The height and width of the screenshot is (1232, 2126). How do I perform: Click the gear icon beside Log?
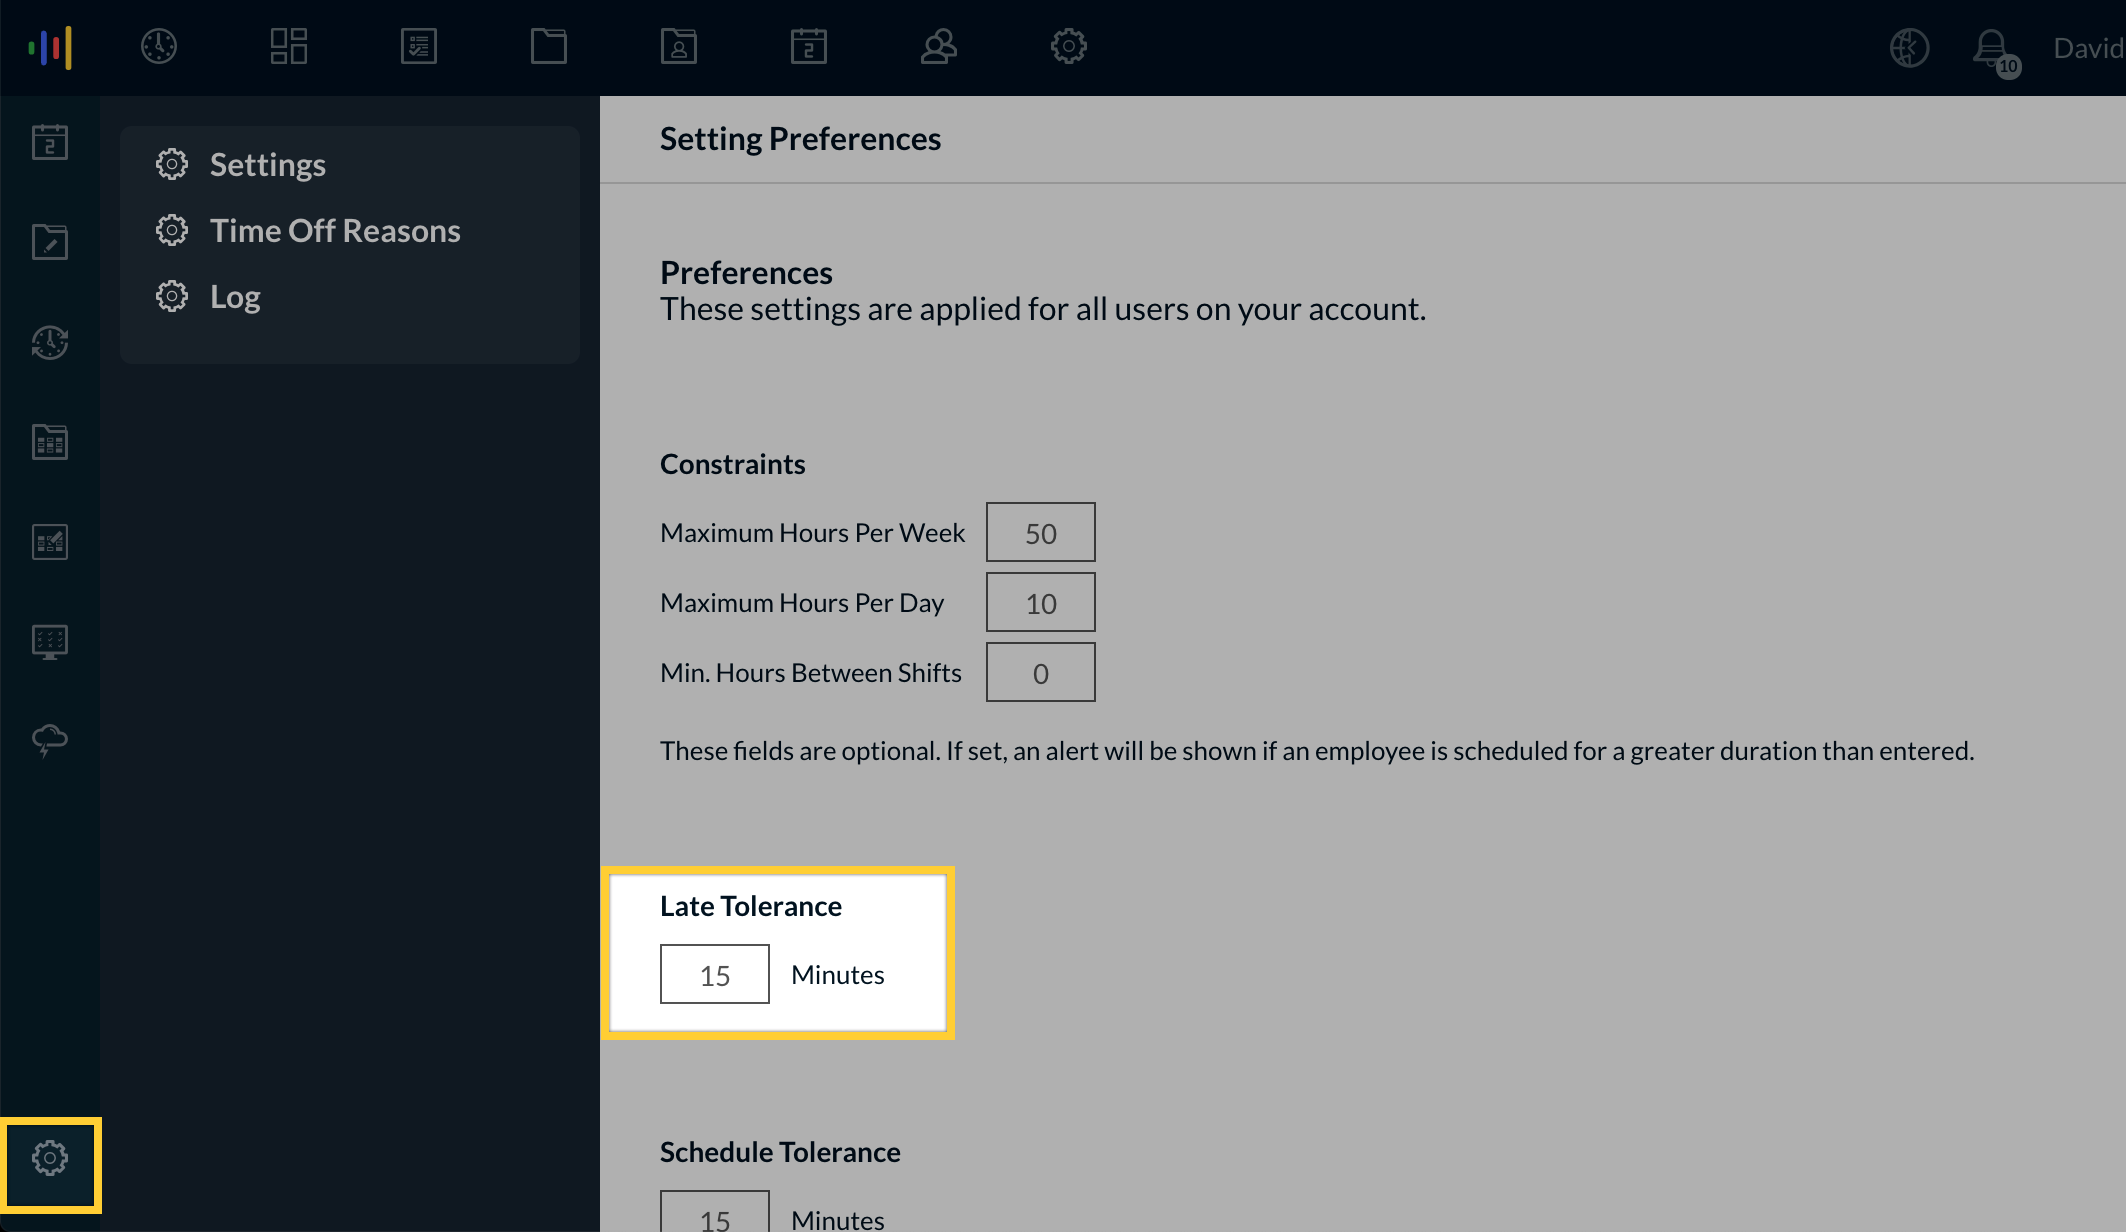pos(172,296)
